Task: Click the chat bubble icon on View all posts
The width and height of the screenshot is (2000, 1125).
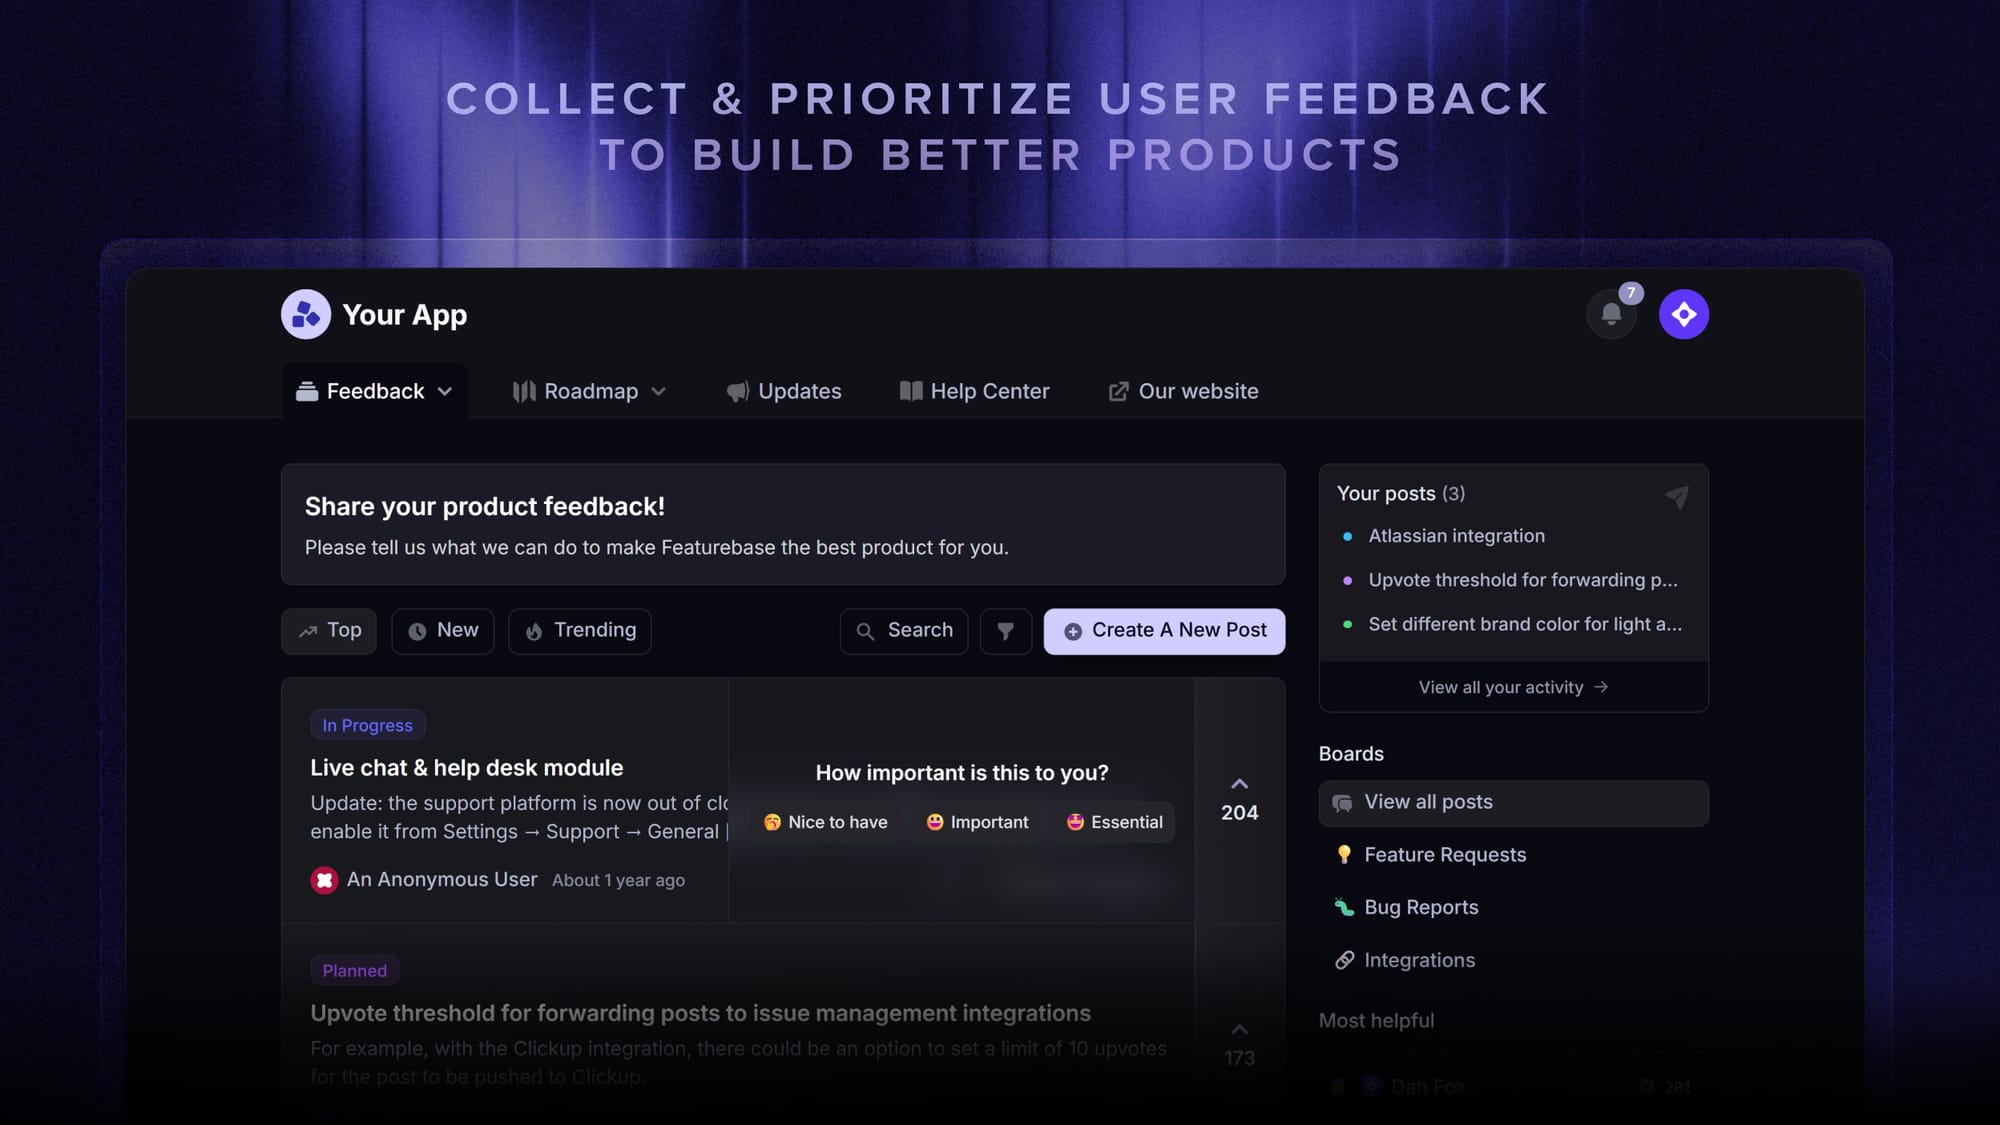Action: tap(1341, 802)
